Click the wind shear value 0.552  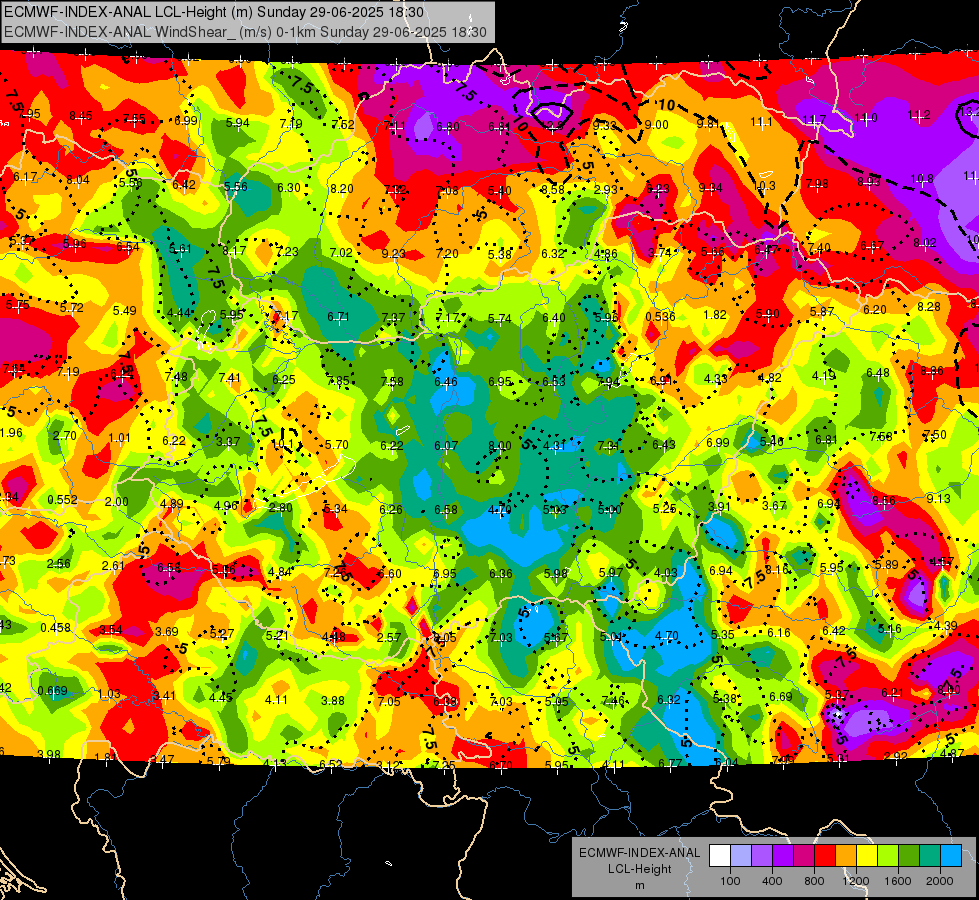click(x=62, y=500)
